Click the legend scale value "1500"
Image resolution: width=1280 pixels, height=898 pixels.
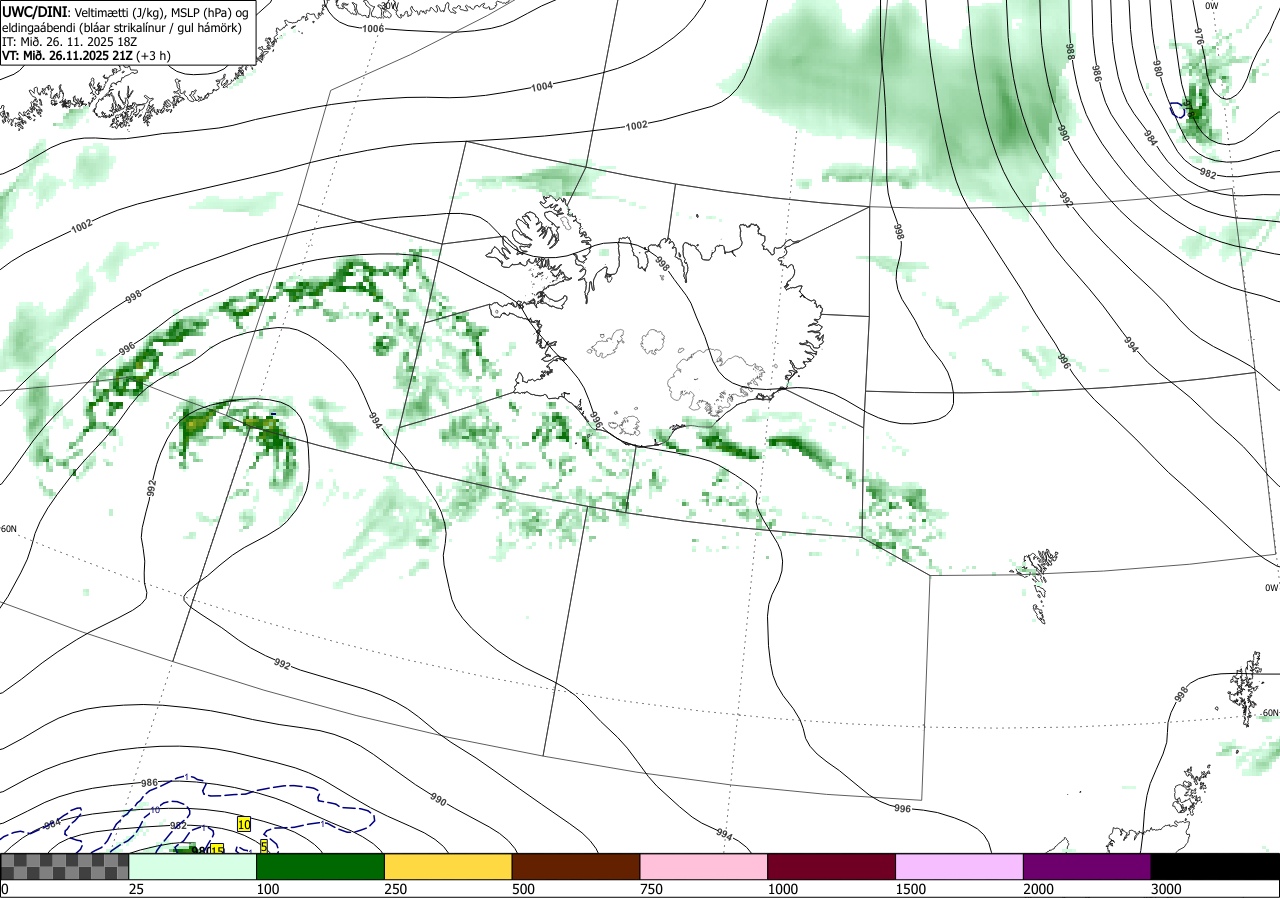[x=911, y=889]
